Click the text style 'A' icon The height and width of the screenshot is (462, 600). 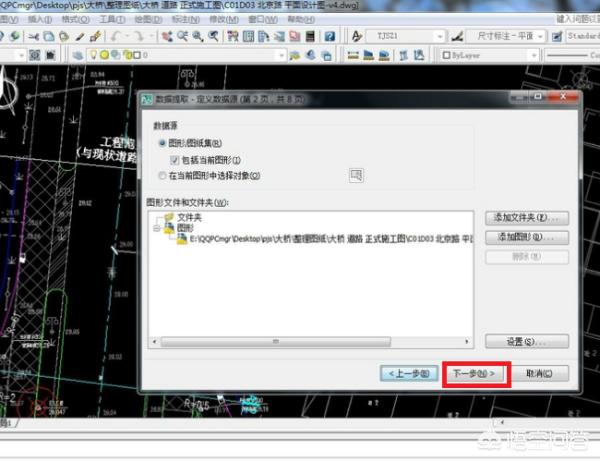(357, 36)
